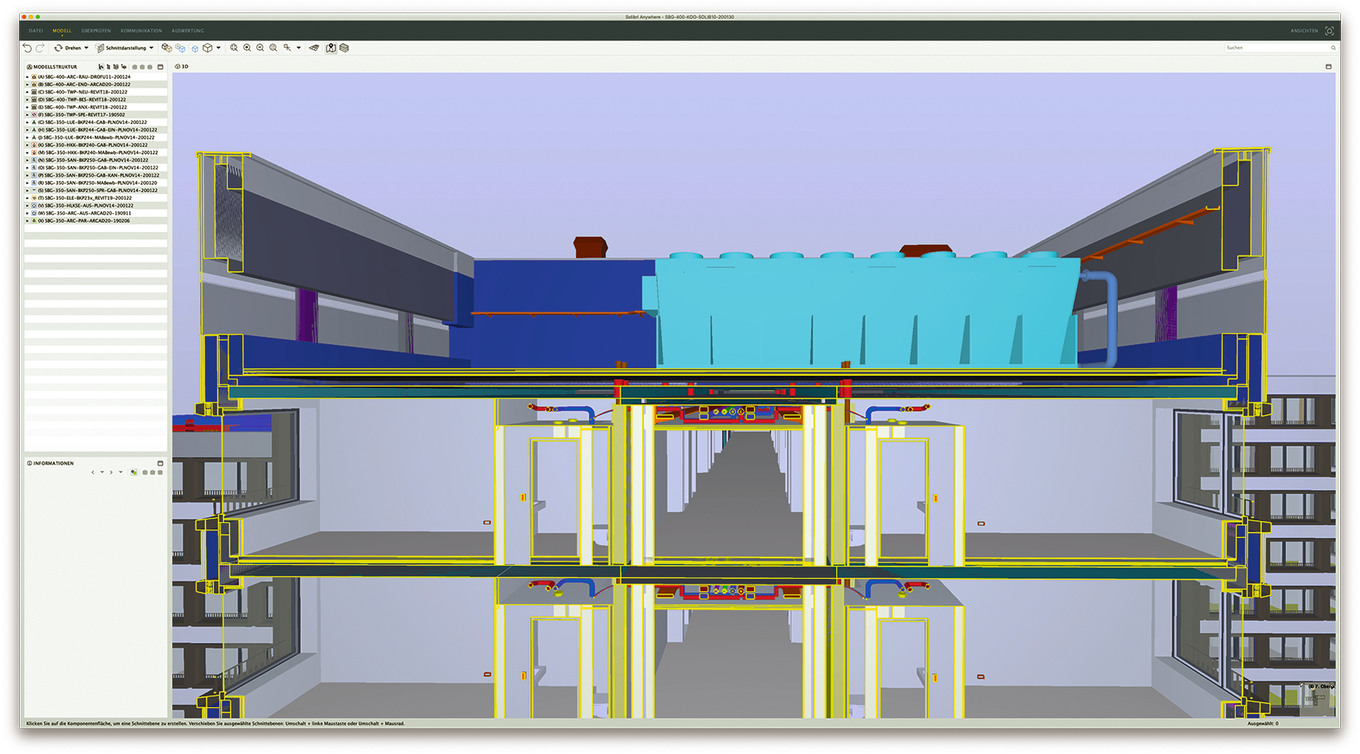Click the Ausgewählt: 0 status text
The image size is (1360, 754).
coord(1263,723)
